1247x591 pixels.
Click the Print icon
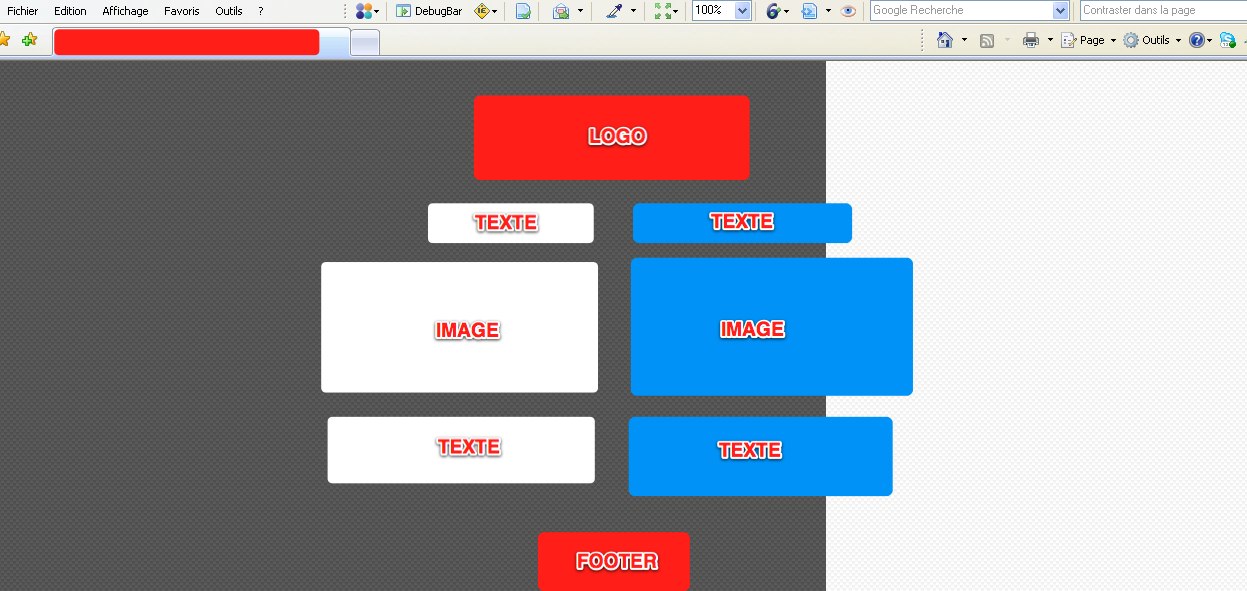pyautogui.click(x=1031, y=40)
